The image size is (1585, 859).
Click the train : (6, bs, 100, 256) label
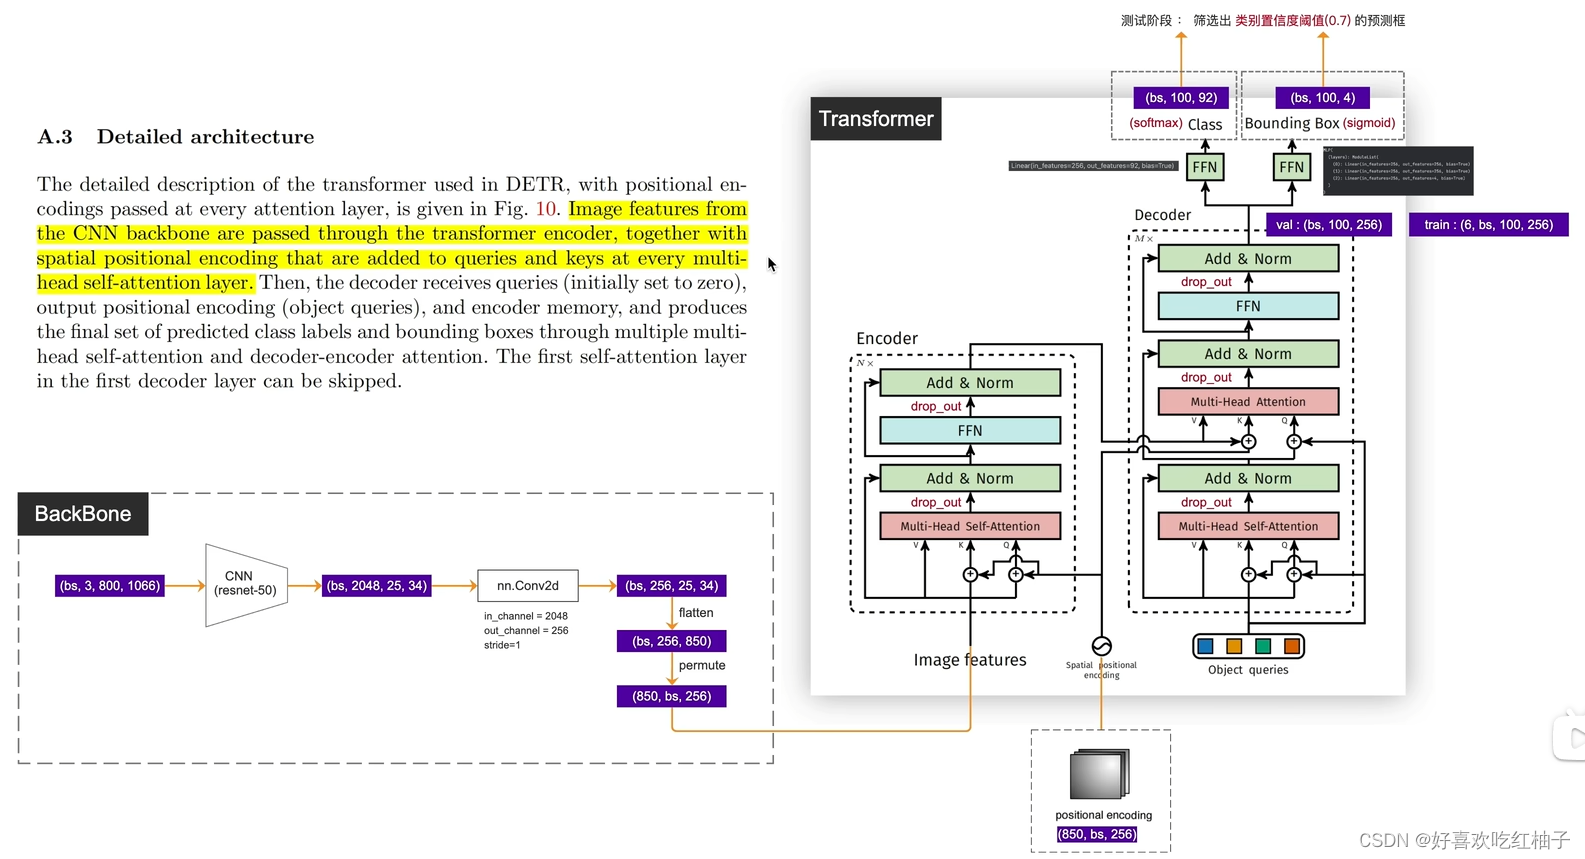[1489, 224]
